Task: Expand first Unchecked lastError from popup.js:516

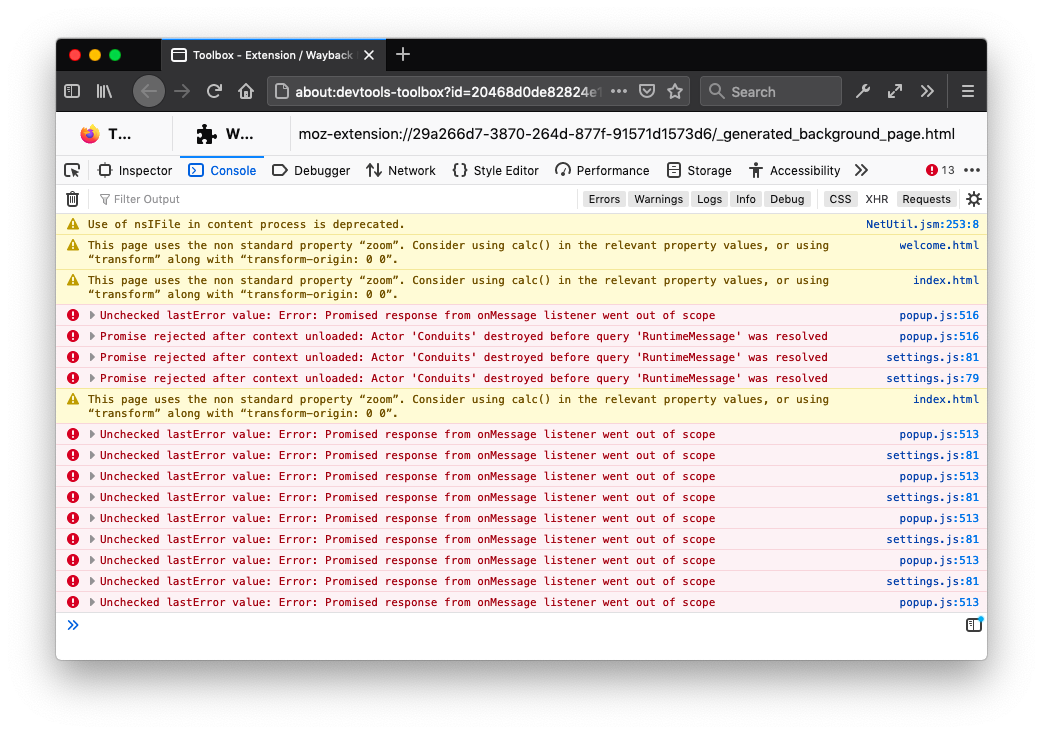Action: 92,315
